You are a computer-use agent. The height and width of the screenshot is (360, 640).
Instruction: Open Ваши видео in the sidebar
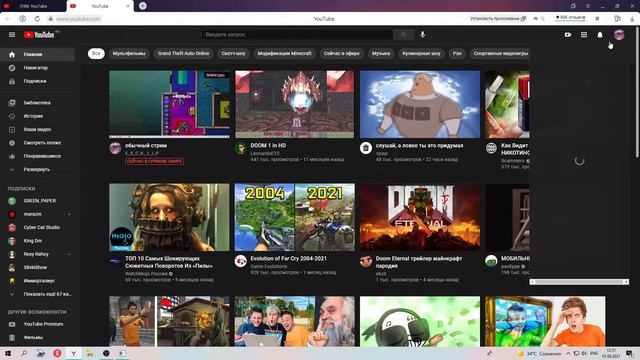[38, 129]
